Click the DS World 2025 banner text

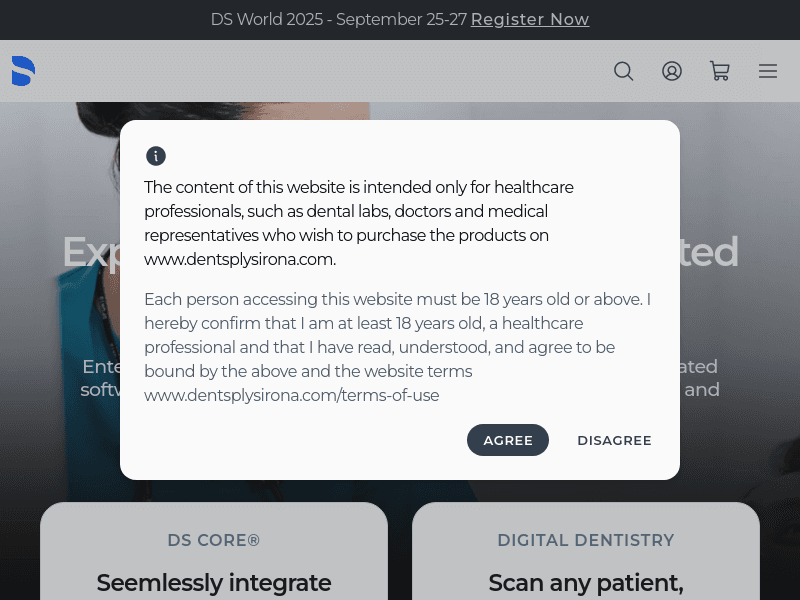[x=338, y=19]
